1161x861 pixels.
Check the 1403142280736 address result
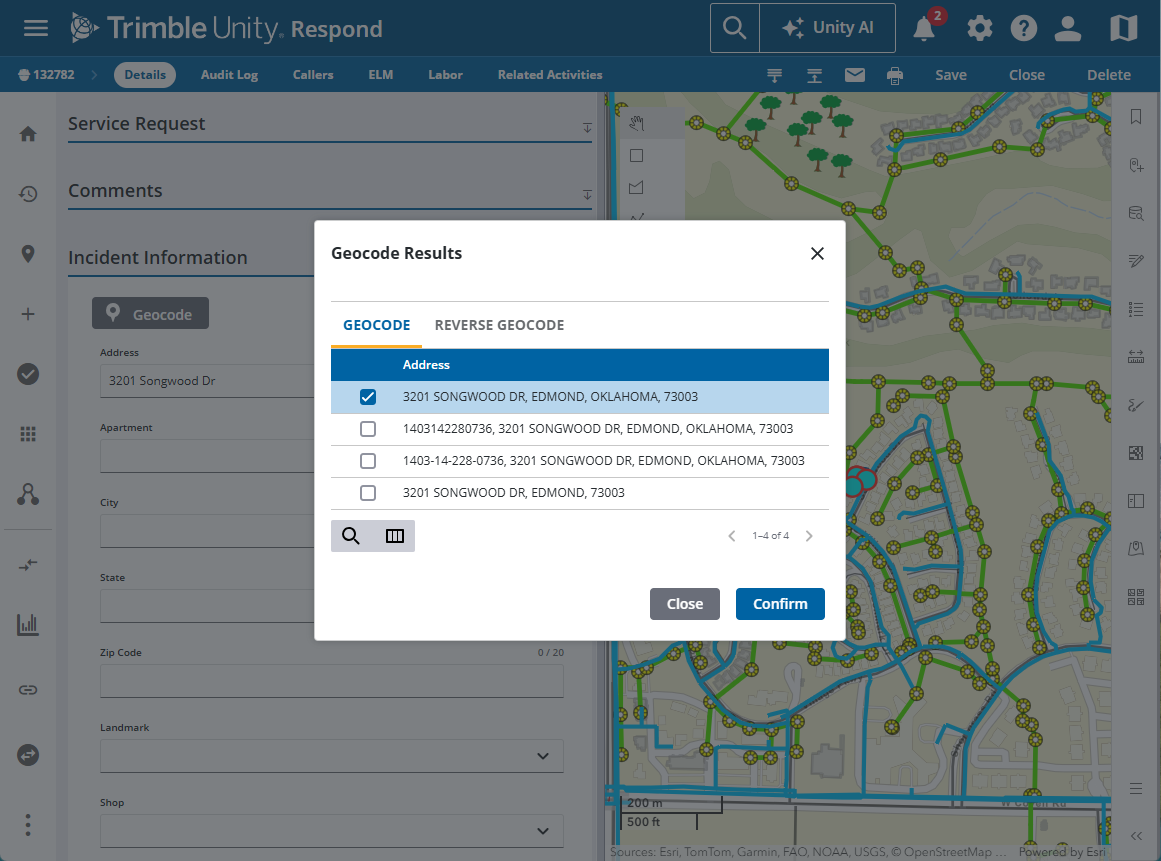[368, 429]
